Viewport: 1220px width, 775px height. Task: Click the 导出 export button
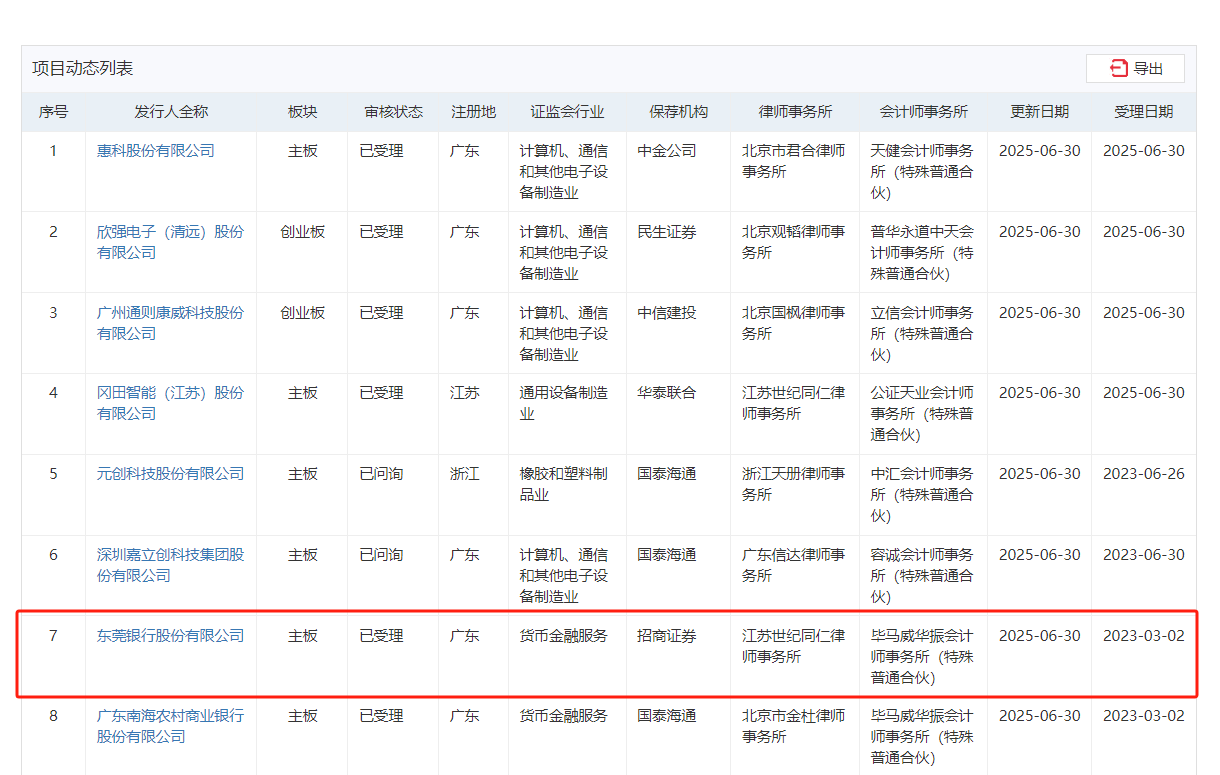click(1135, 68)
